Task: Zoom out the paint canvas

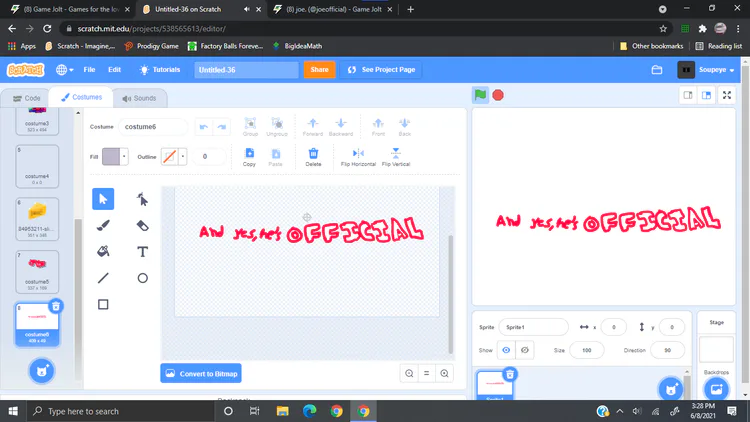Action: coord(409,374)
